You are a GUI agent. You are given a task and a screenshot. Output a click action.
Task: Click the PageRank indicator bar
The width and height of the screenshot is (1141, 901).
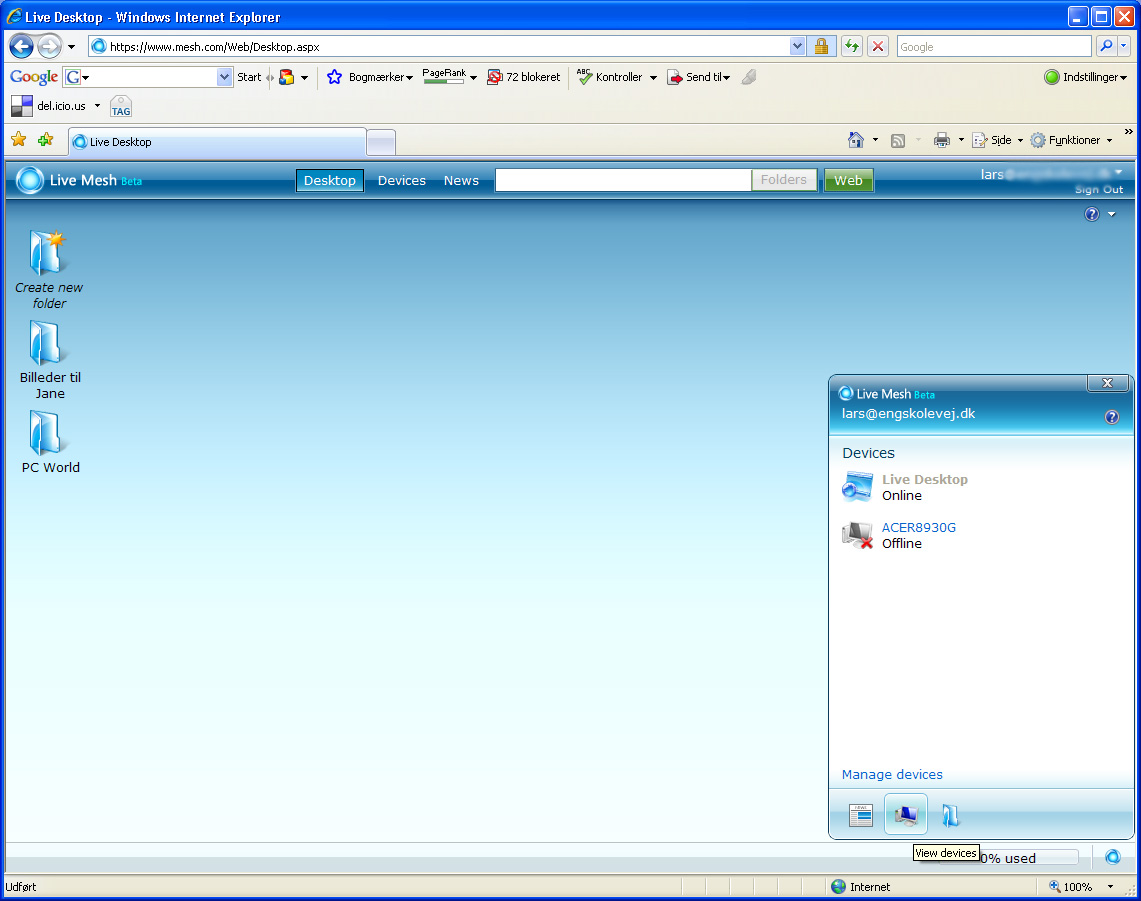click(x=444, y=76)
